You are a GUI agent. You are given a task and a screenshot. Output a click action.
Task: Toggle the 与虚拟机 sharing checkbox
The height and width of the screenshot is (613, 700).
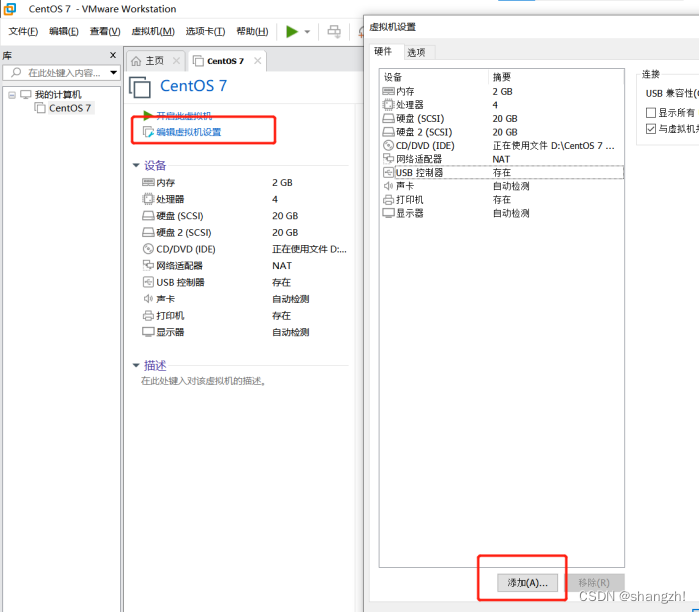(651, 129)
